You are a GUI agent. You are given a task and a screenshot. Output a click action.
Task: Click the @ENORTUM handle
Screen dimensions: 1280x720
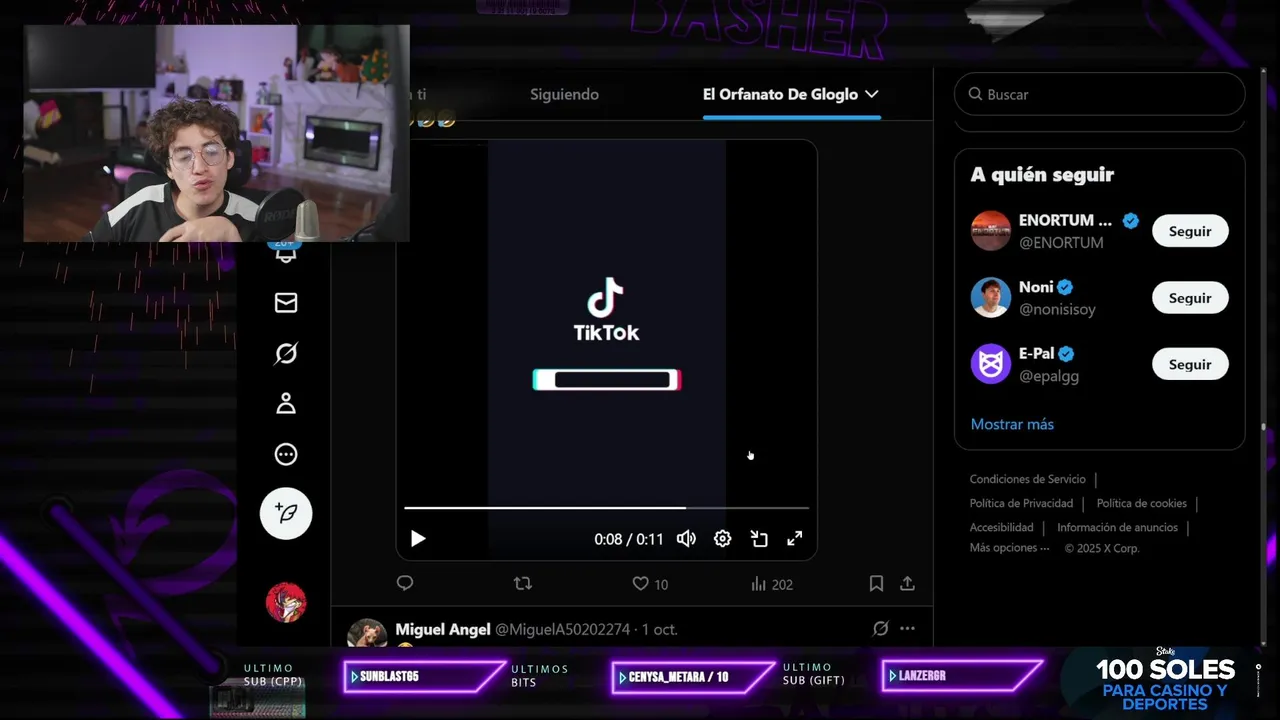tap(1061, 243)
